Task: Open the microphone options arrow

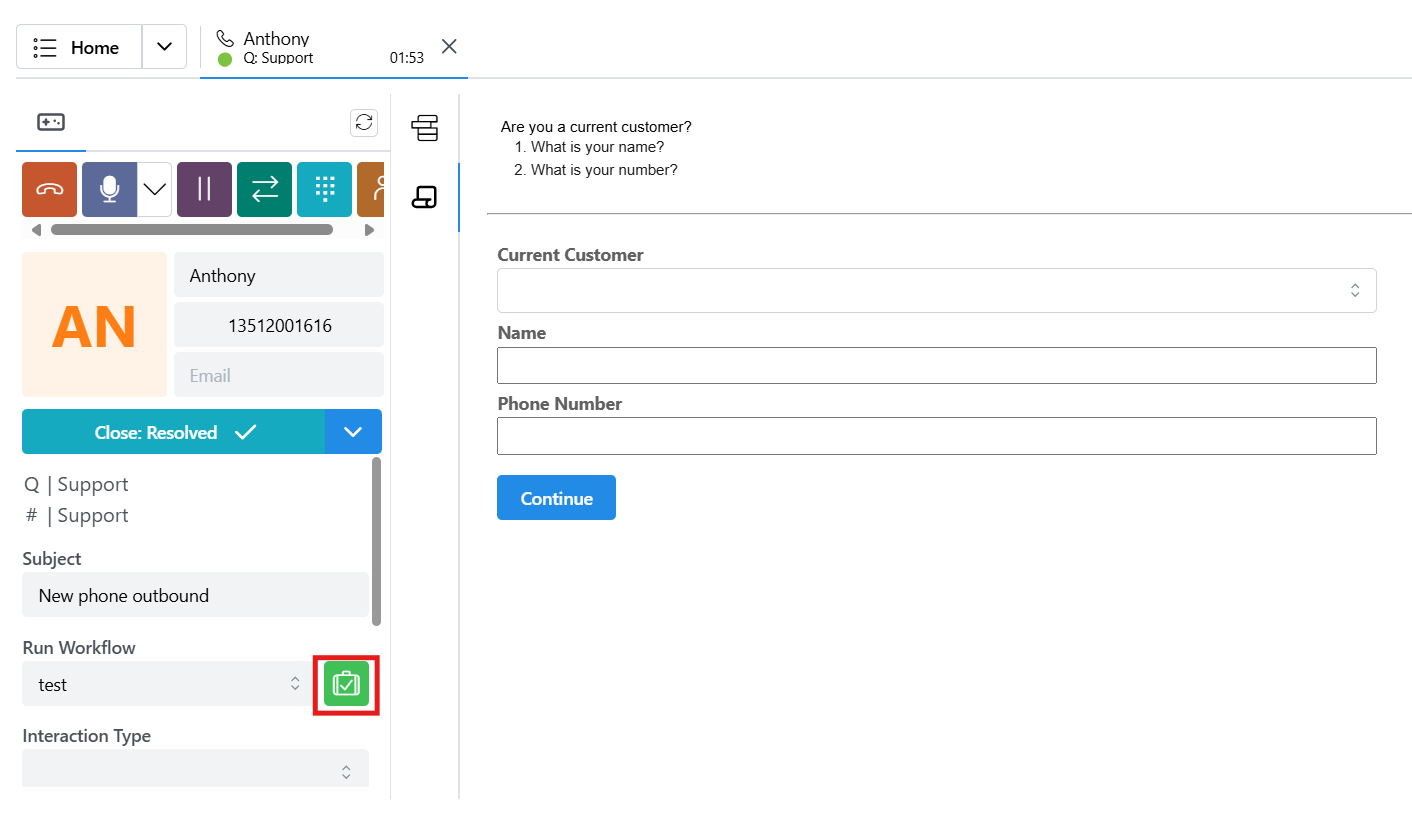Action: (x=154, y=189)
